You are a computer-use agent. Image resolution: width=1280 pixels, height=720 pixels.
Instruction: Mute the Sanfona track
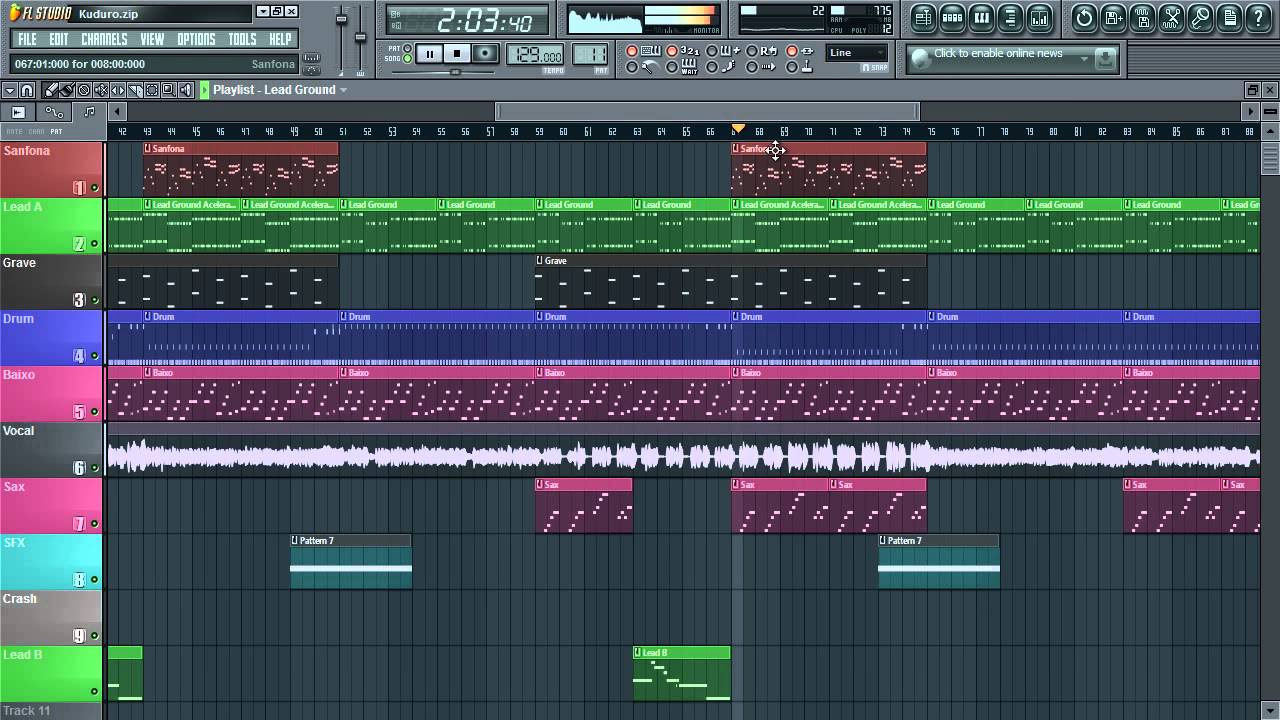95,187
